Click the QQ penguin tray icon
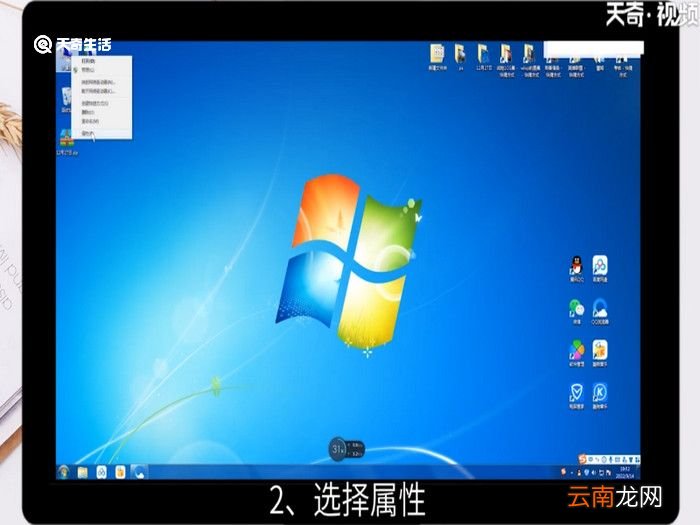Screen dimensions: 700x525 point(579,472)
